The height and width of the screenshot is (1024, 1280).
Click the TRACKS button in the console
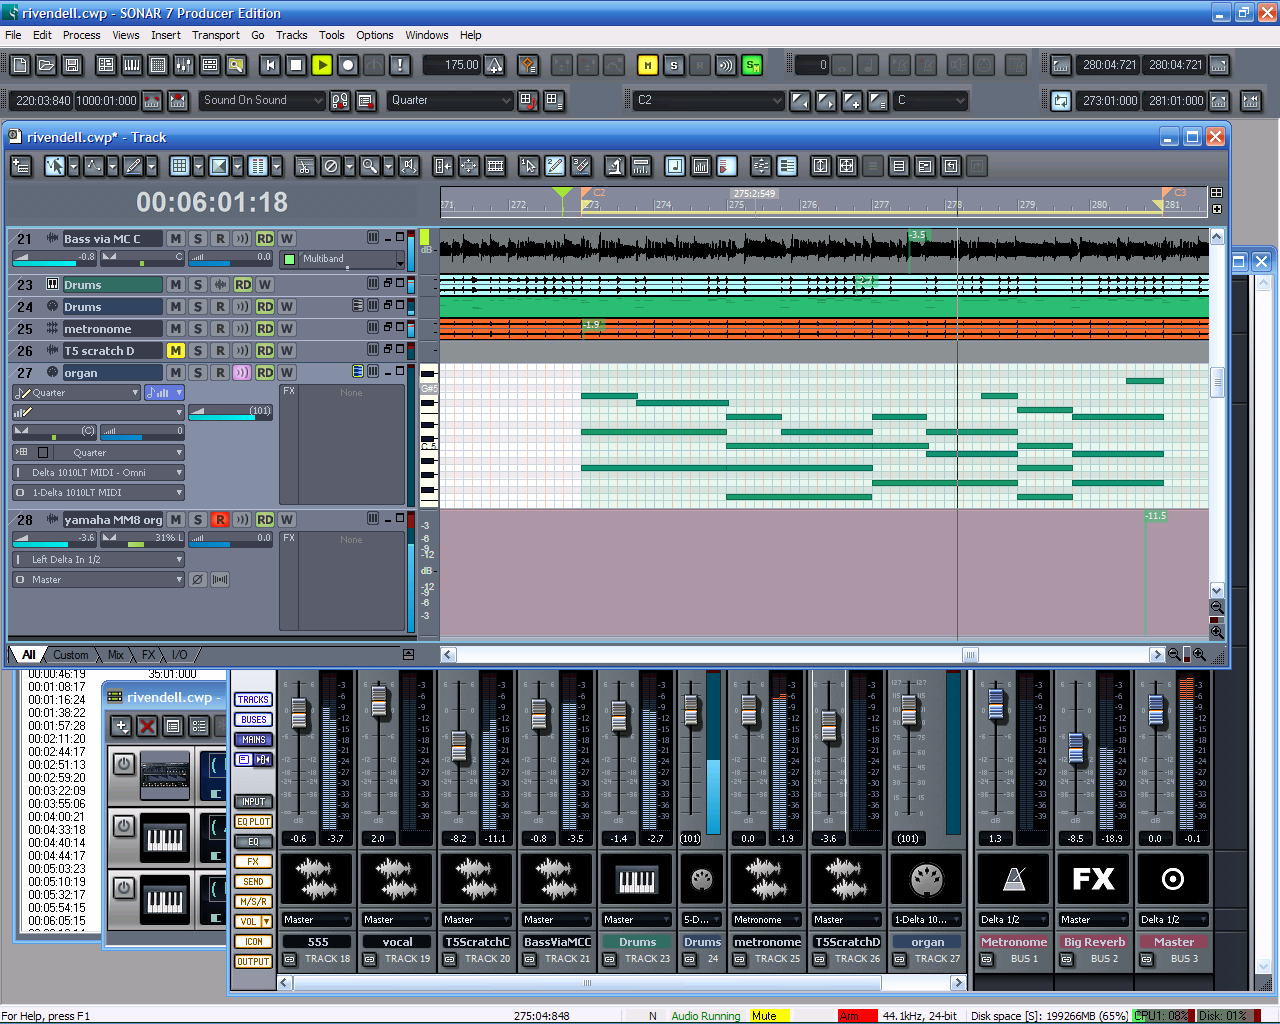pyautogui.click(x=253, y=700)
